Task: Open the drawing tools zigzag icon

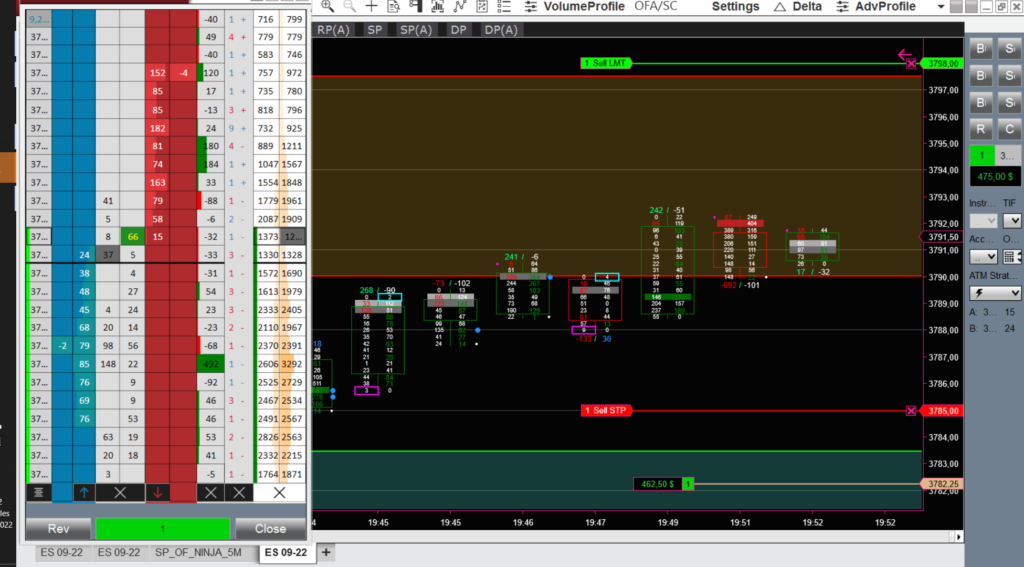Action: pyautogui.click(x=460, y=7)
